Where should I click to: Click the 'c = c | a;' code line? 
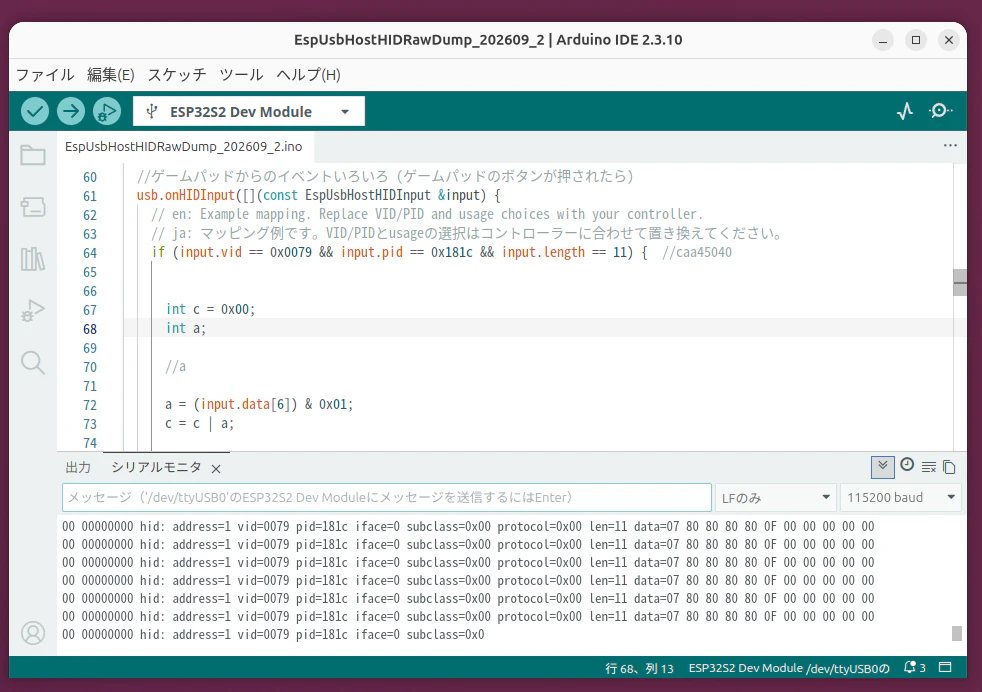(x=200, y=423)
